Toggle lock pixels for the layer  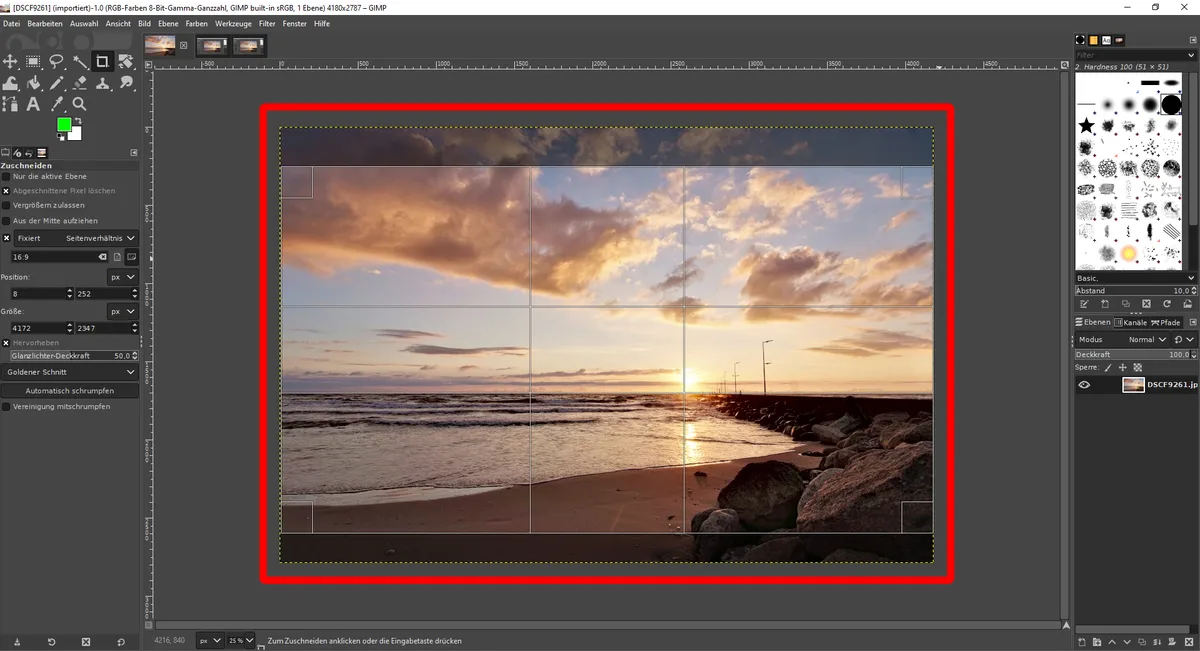tap(1108, 367)
